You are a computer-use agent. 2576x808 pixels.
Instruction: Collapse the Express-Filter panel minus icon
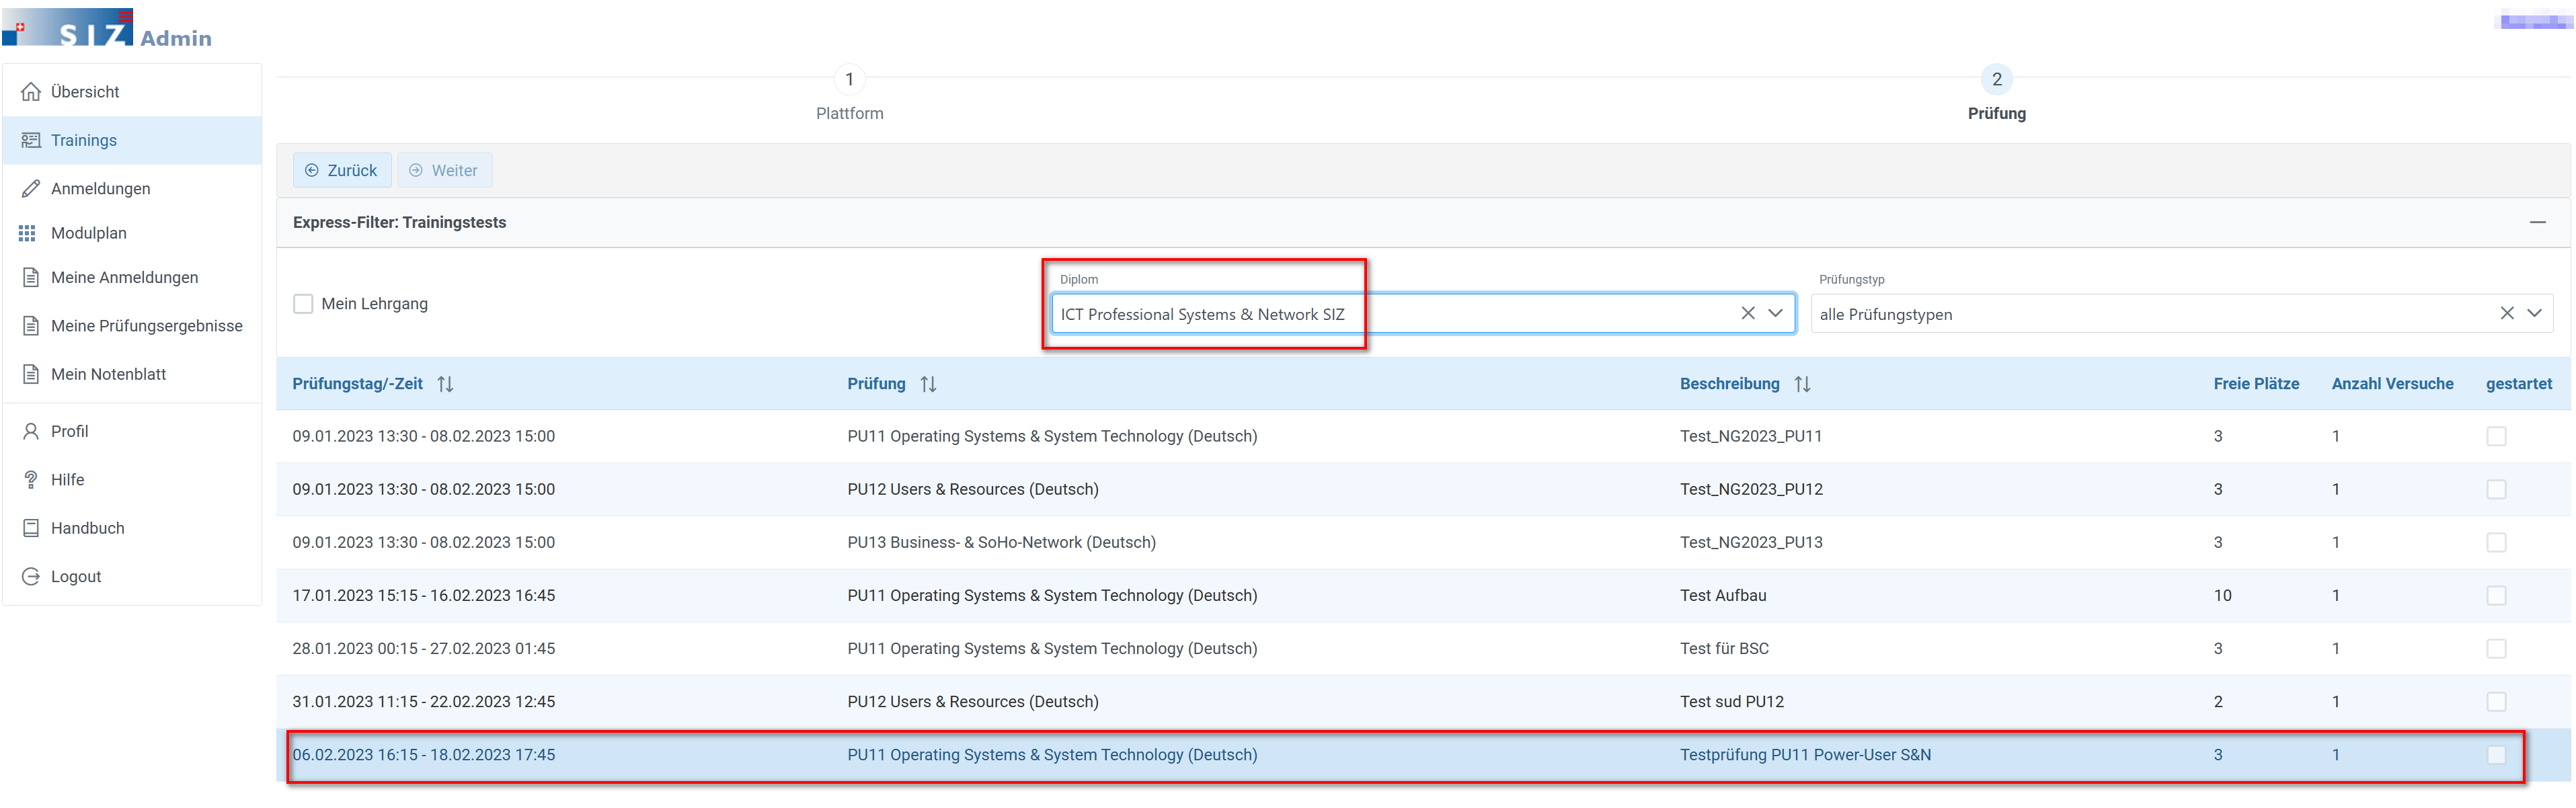[2538, 222]
